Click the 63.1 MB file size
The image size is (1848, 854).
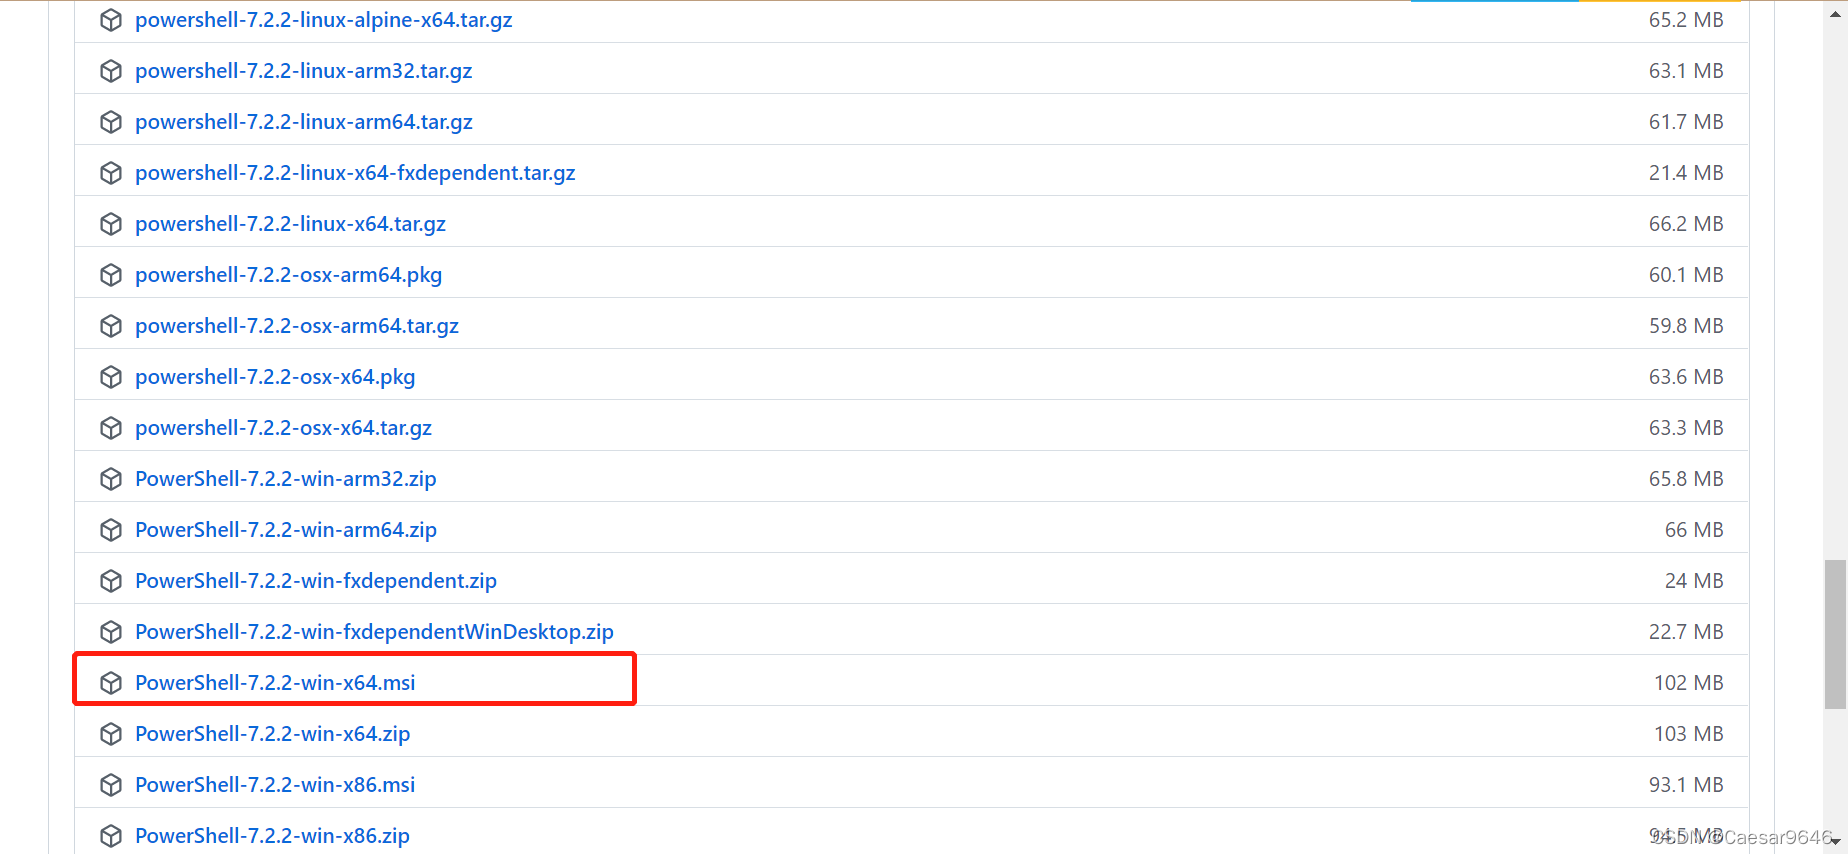[x=1686, y=71]
